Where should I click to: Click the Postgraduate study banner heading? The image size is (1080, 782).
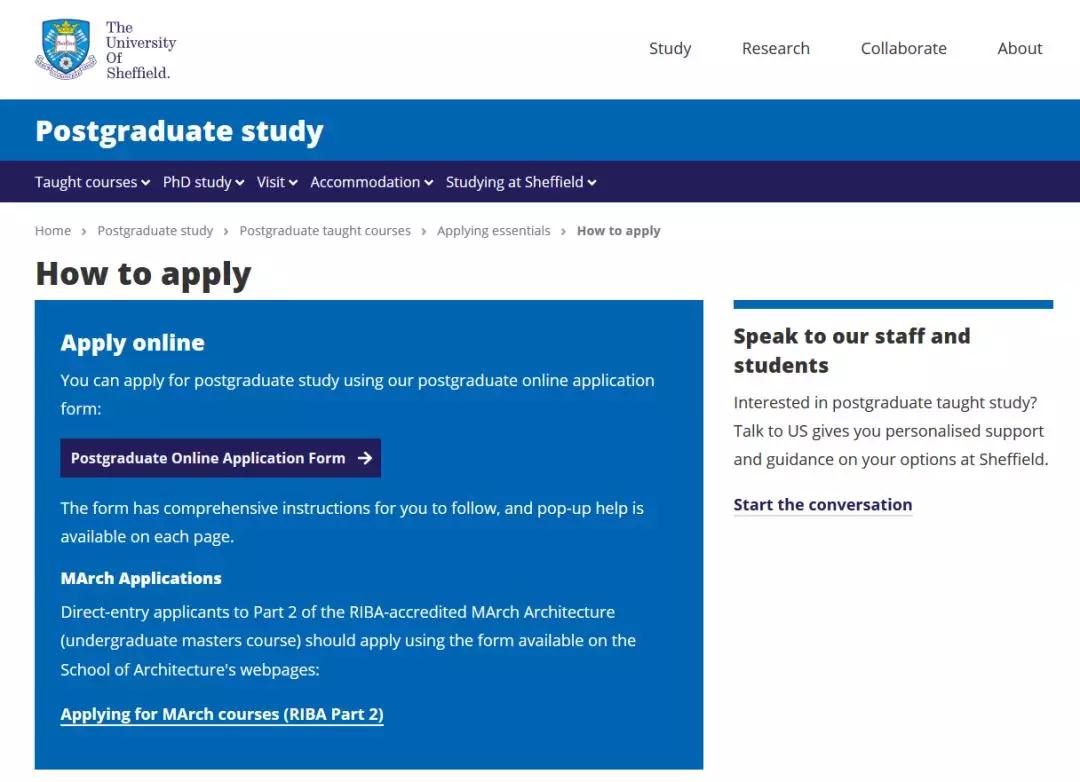tap(179, 131)
